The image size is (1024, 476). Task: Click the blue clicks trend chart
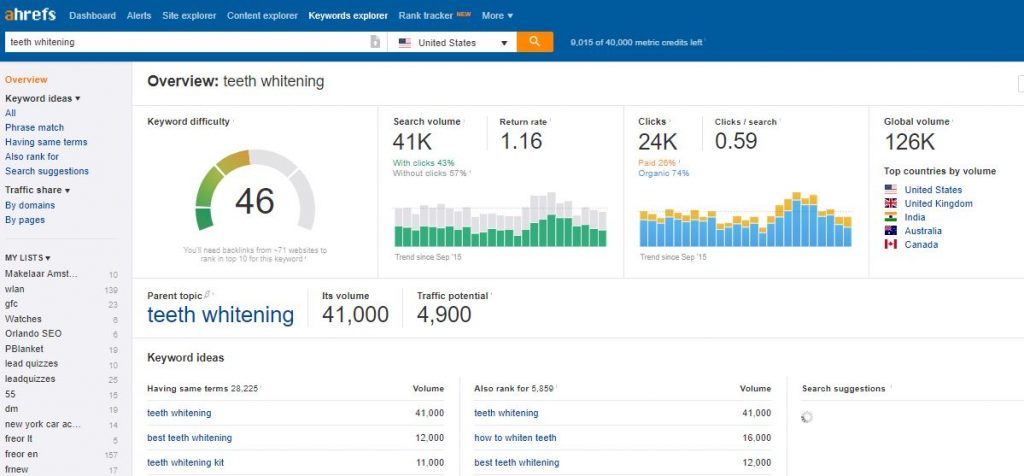pyautogui.click(x=746, y=219)
